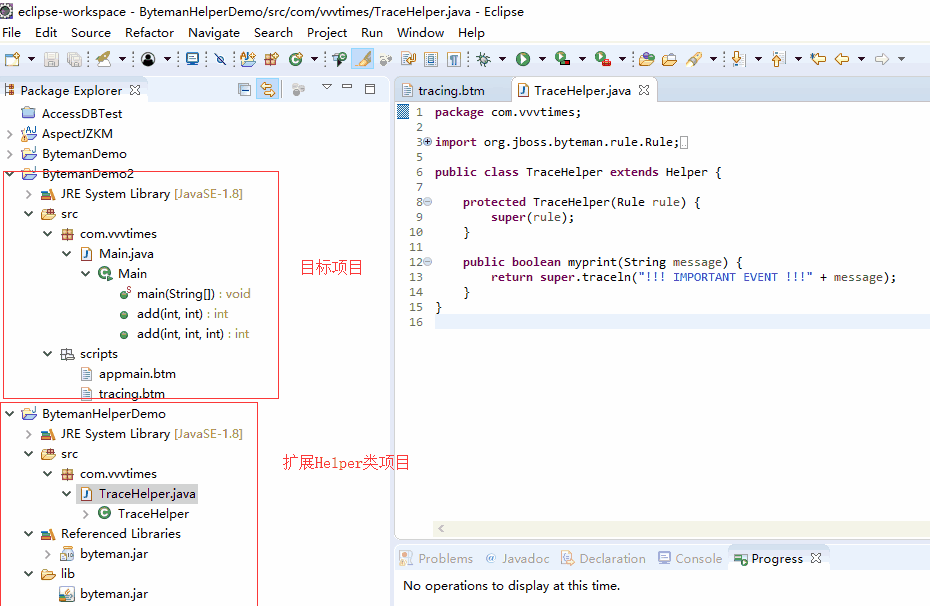Open the Package Explorer View Menu triangle
Image resolution: width=930 pixels, height=606 pixels.
point(327,87)
